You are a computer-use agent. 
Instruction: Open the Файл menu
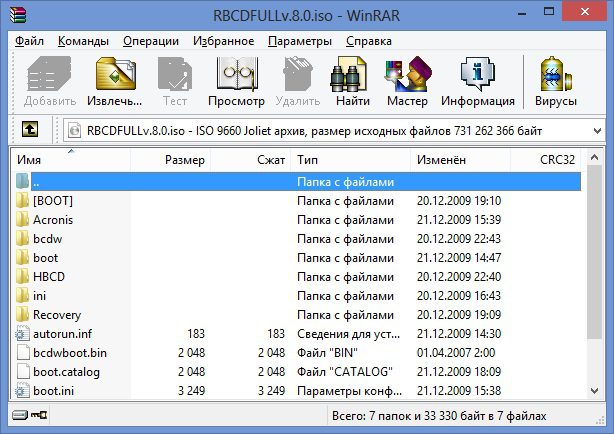pyautogui.click(x=29, y=41)
